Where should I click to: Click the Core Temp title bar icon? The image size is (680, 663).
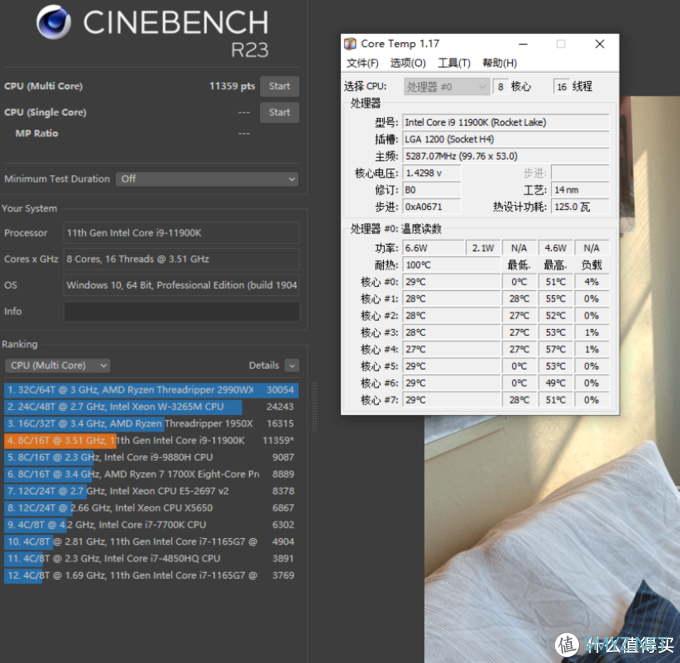tap(350, 44)
